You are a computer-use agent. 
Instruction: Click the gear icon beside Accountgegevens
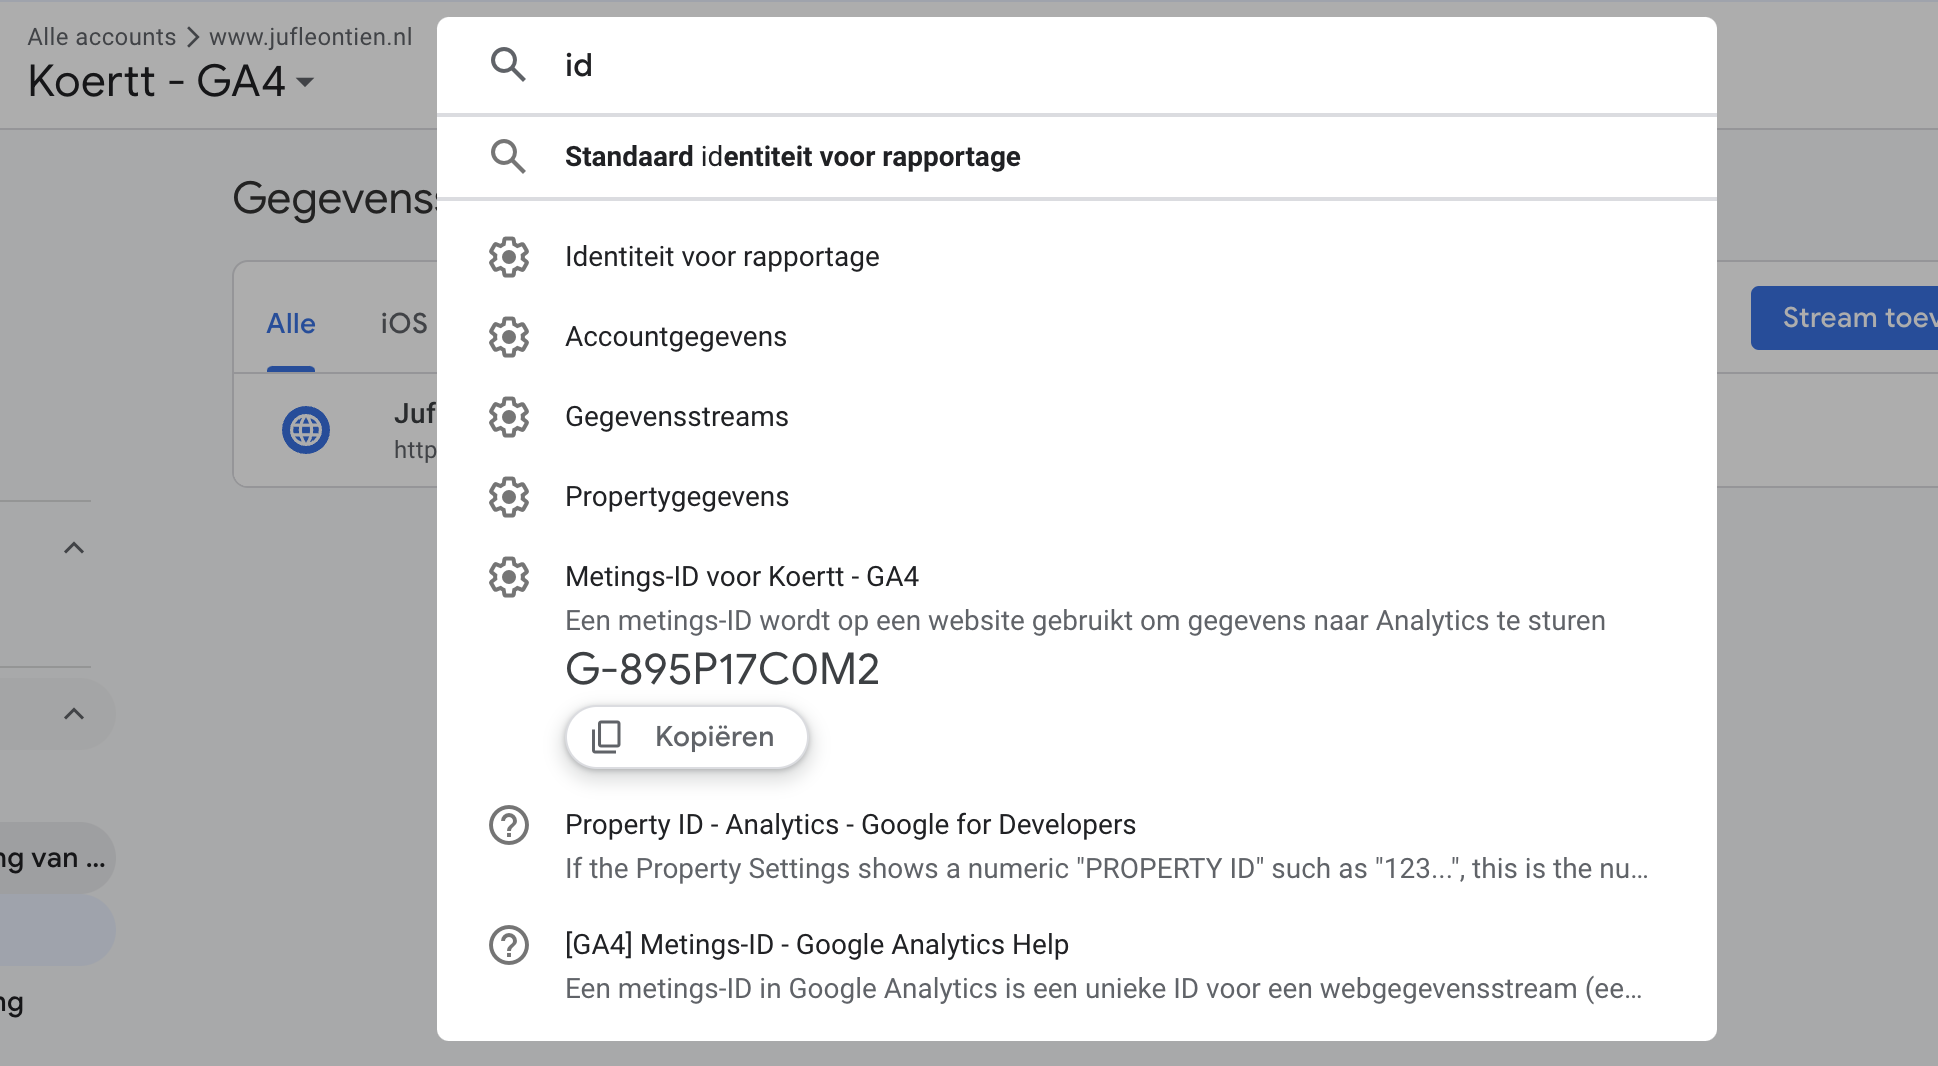[508, 337]
